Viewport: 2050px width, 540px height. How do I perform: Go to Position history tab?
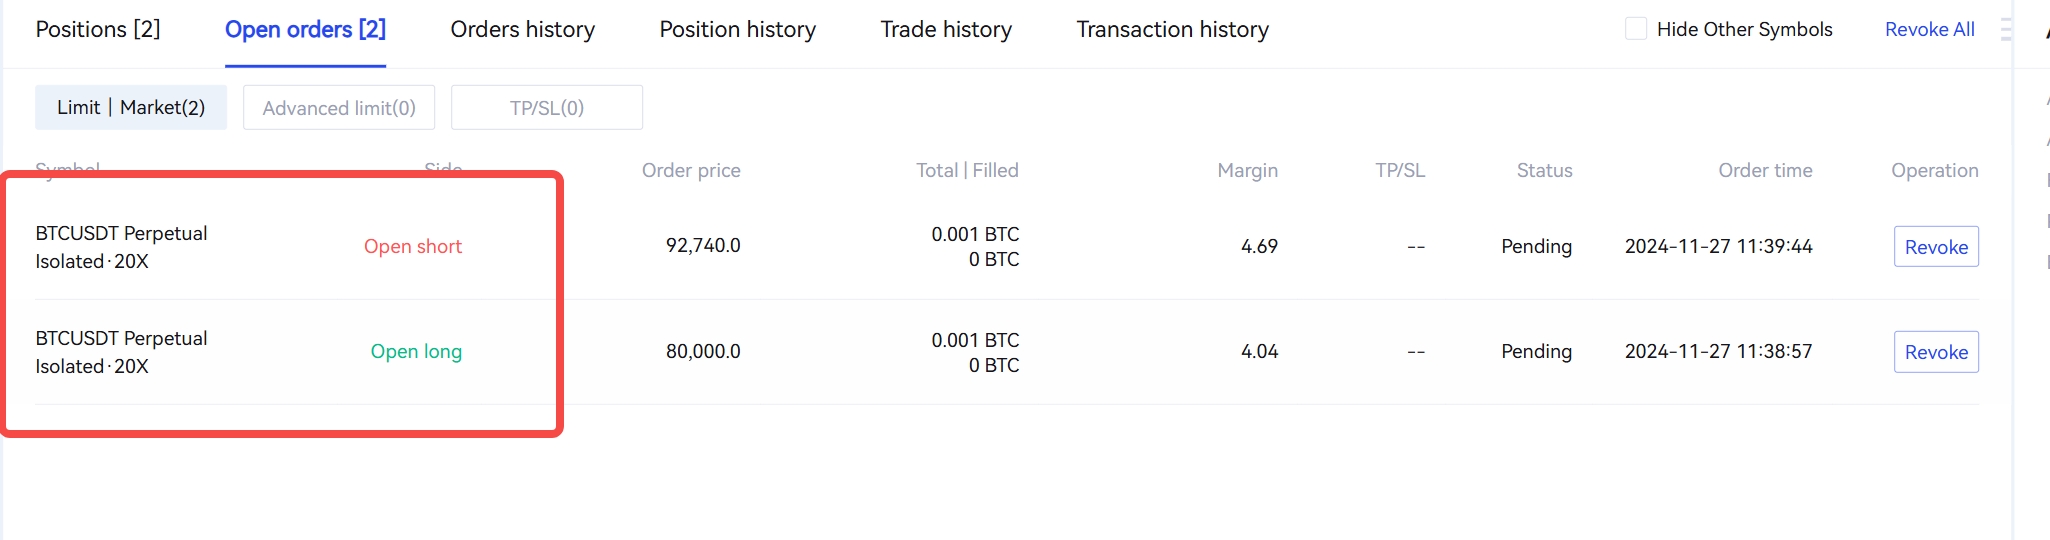(x=737, y=30)
